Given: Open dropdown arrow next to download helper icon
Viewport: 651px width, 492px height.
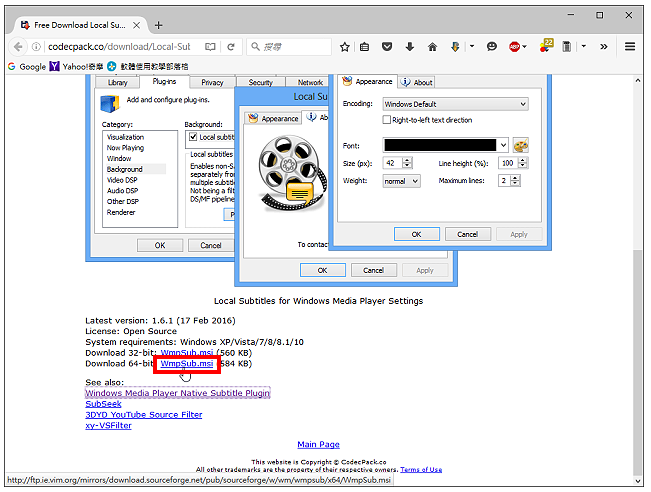Looking at the screenshot, I should pos(472,47).
